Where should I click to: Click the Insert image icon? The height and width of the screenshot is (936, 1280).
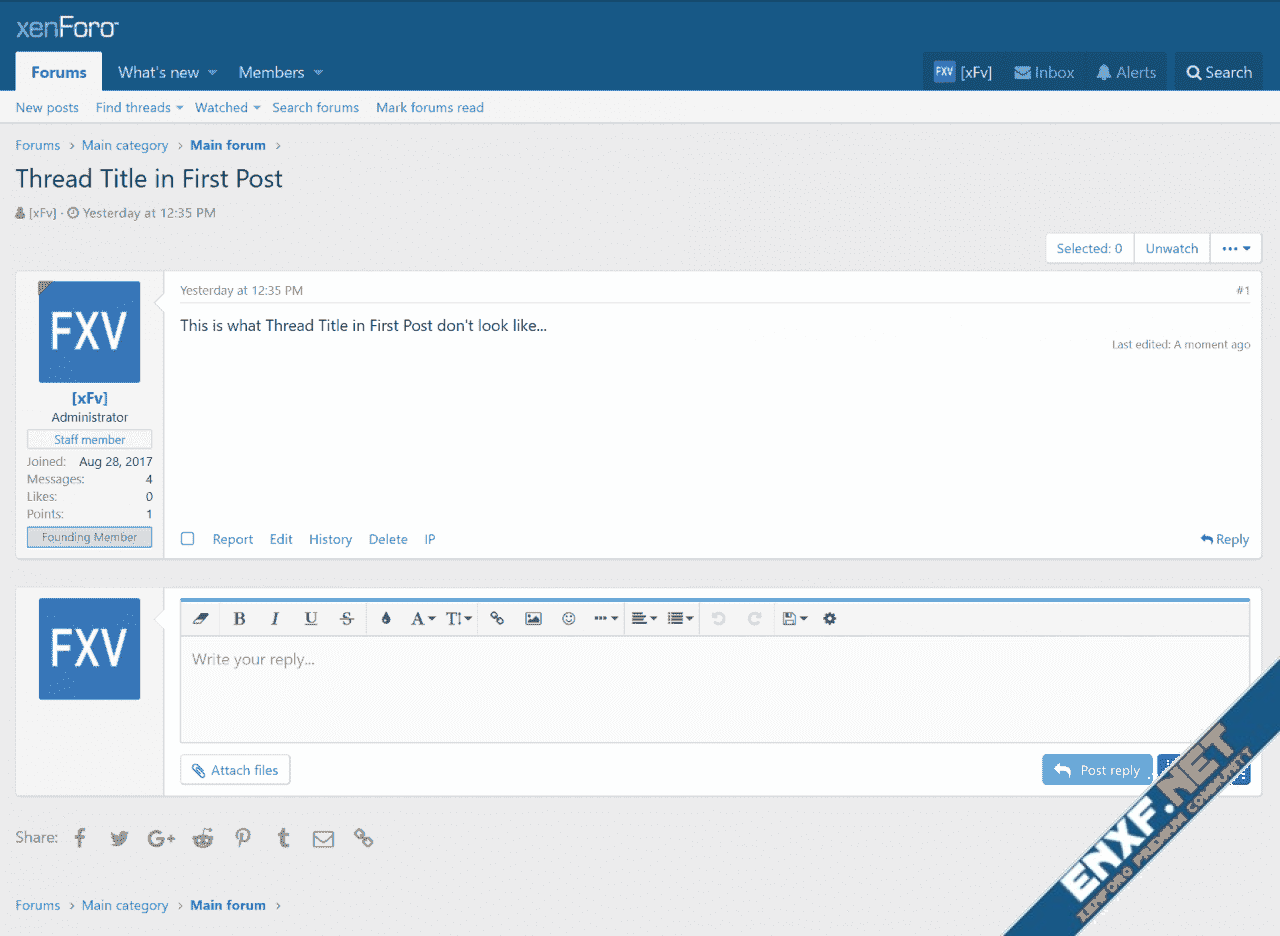click(x=533, y=619)
